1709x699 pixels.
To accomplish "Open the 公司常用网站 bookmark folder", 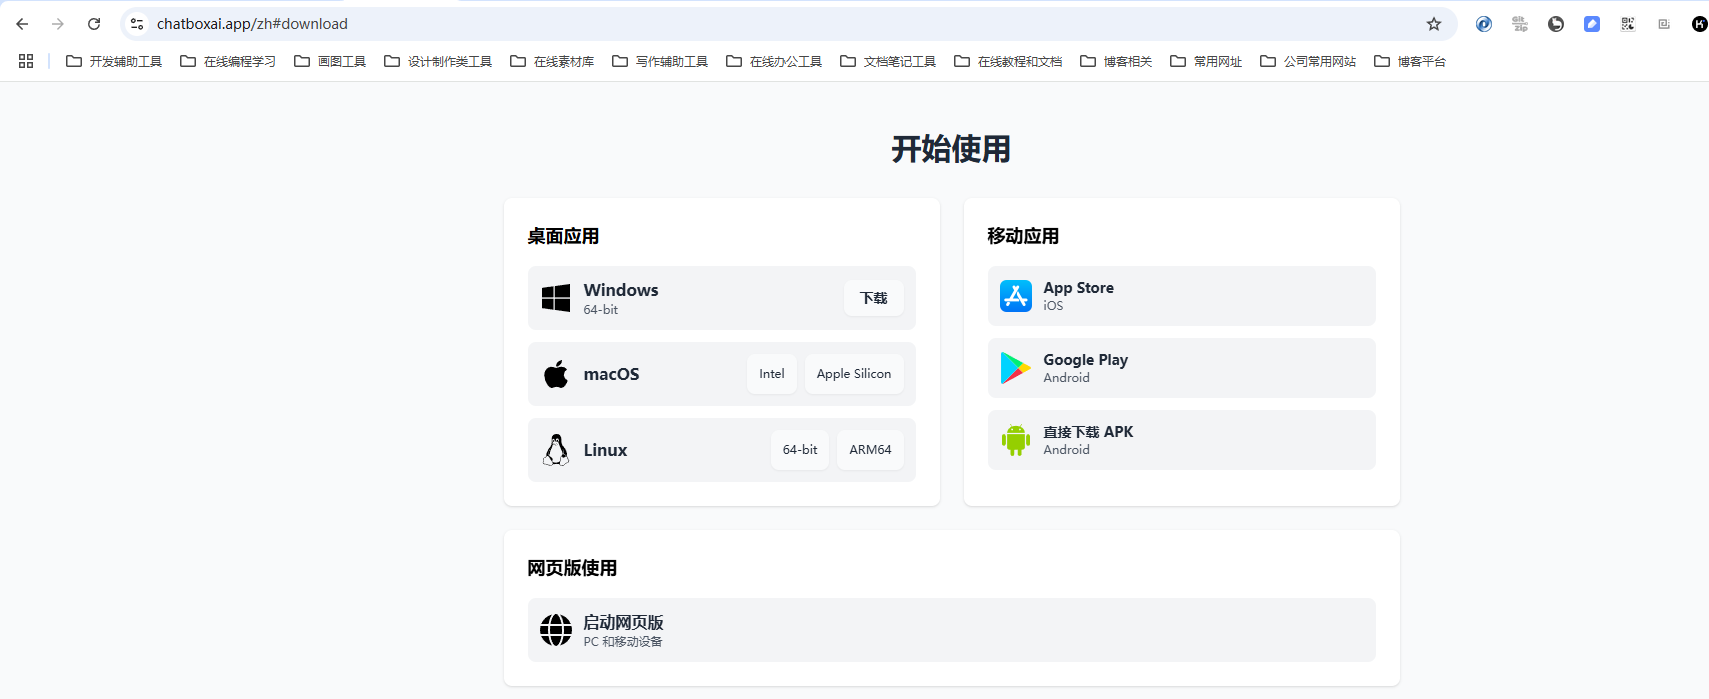I will [x=1308, y=61].
